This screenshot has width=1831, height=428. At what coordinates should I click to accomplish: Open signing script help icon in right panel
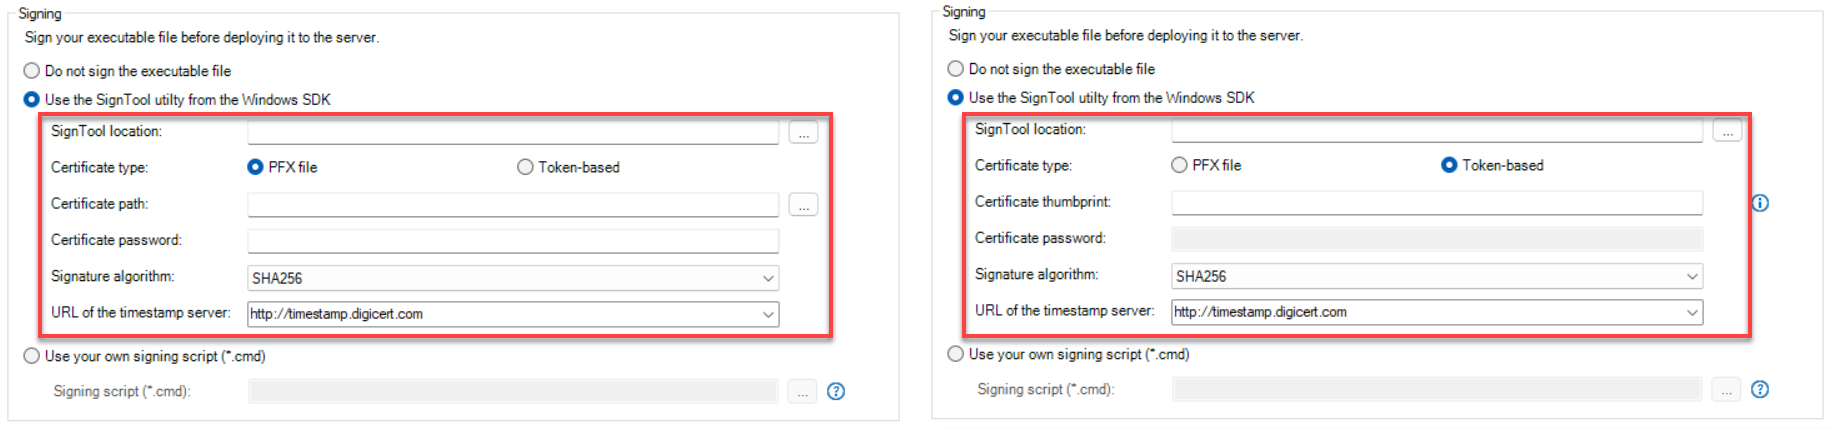pos(1760,389)
